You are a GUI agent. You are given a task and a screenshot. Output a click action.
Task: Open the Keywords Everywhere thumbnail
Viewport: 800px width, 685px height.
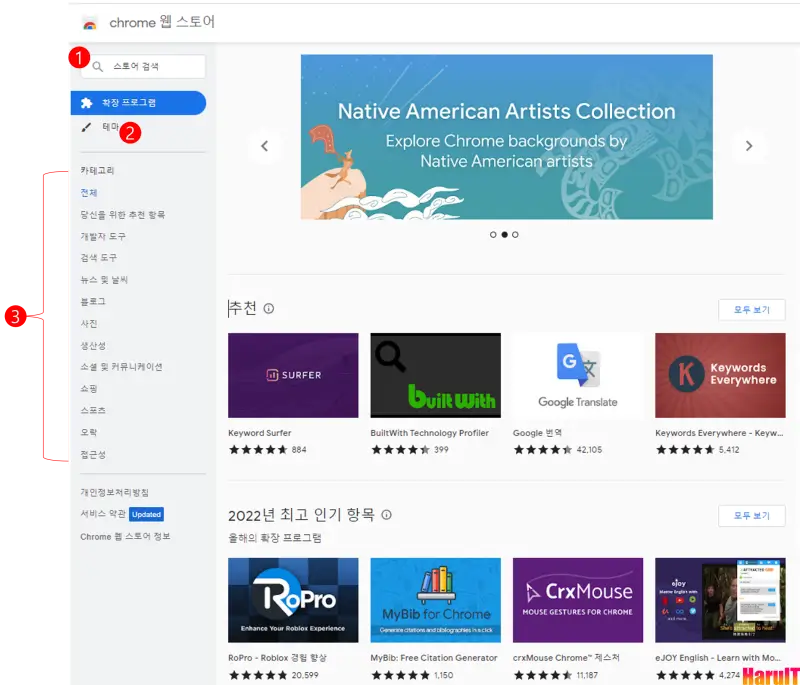pyautogui.click(x=720, y=375)
